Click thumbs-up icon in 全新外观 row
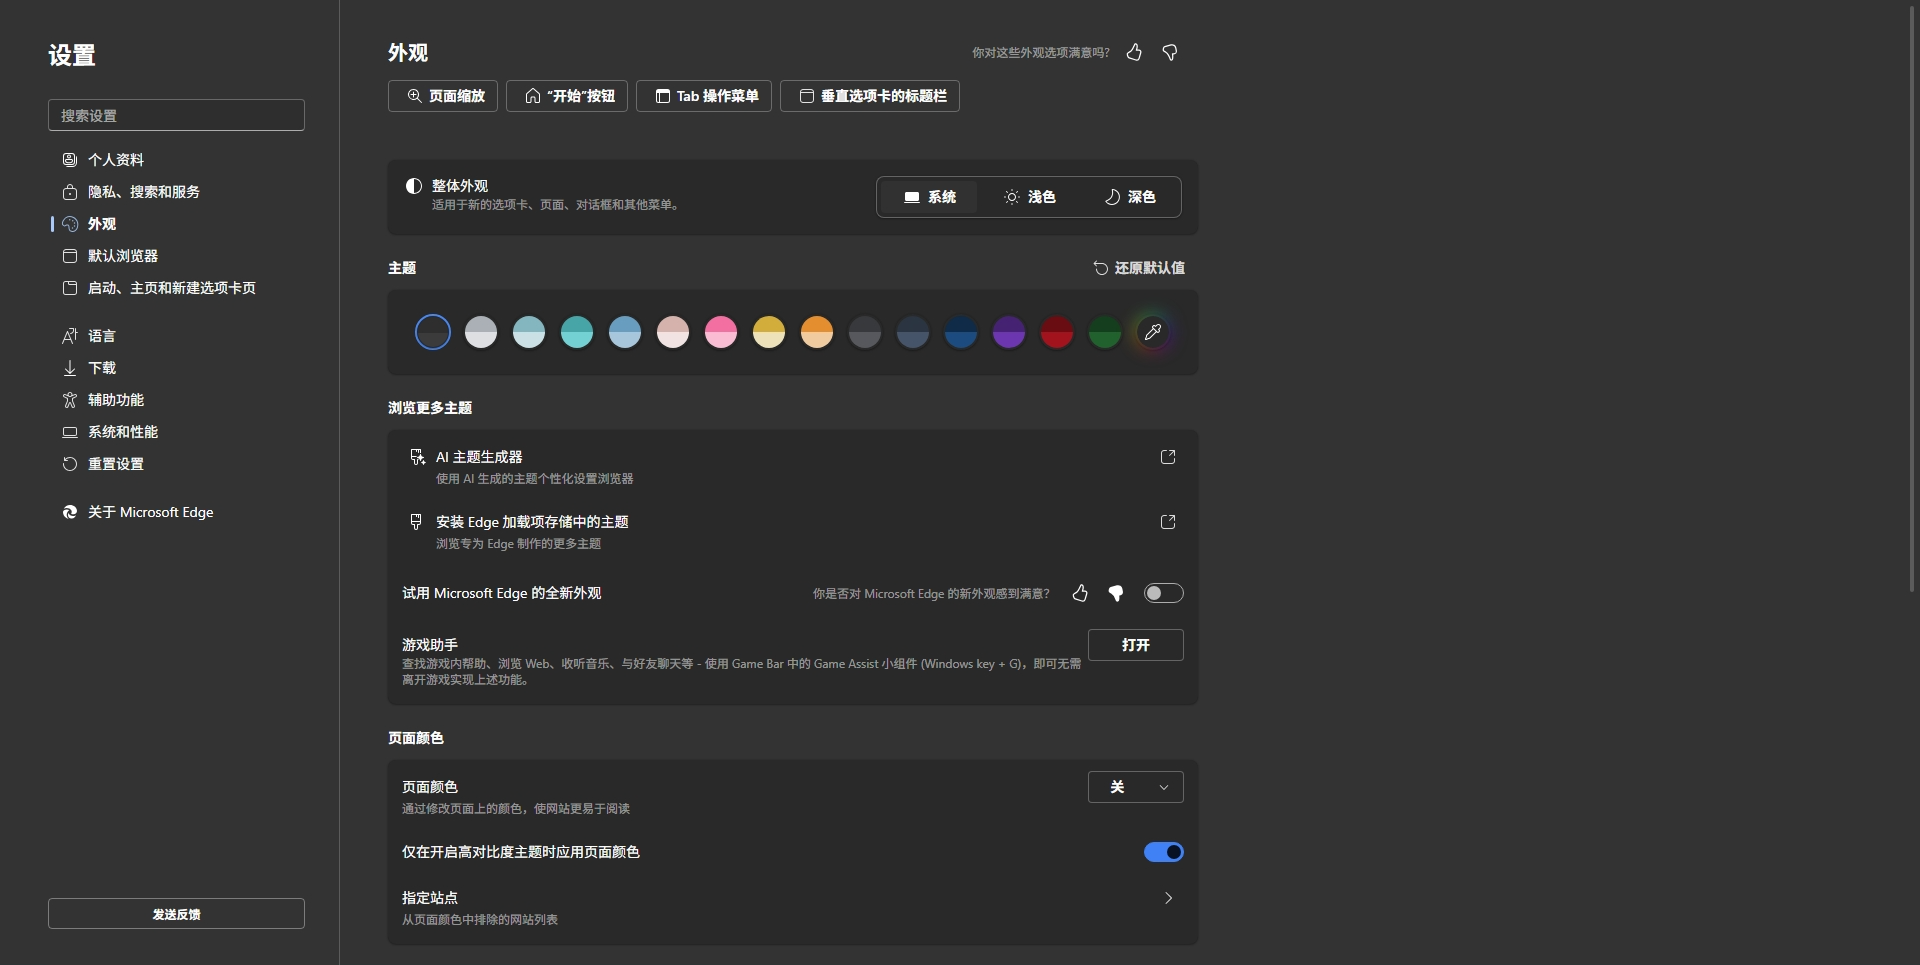 pyautogui.click(x=1080, y=593)
